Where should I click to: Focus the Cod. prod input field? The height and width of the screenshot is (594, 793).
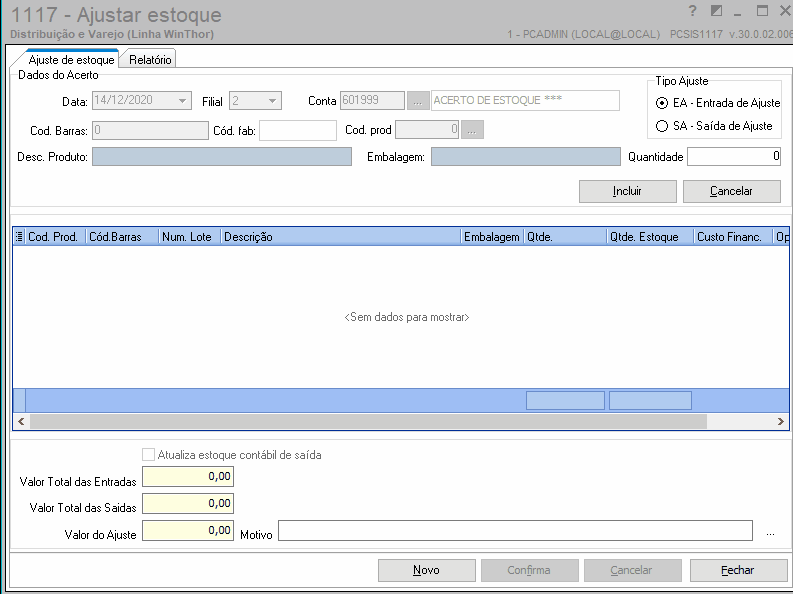point(427,130)
